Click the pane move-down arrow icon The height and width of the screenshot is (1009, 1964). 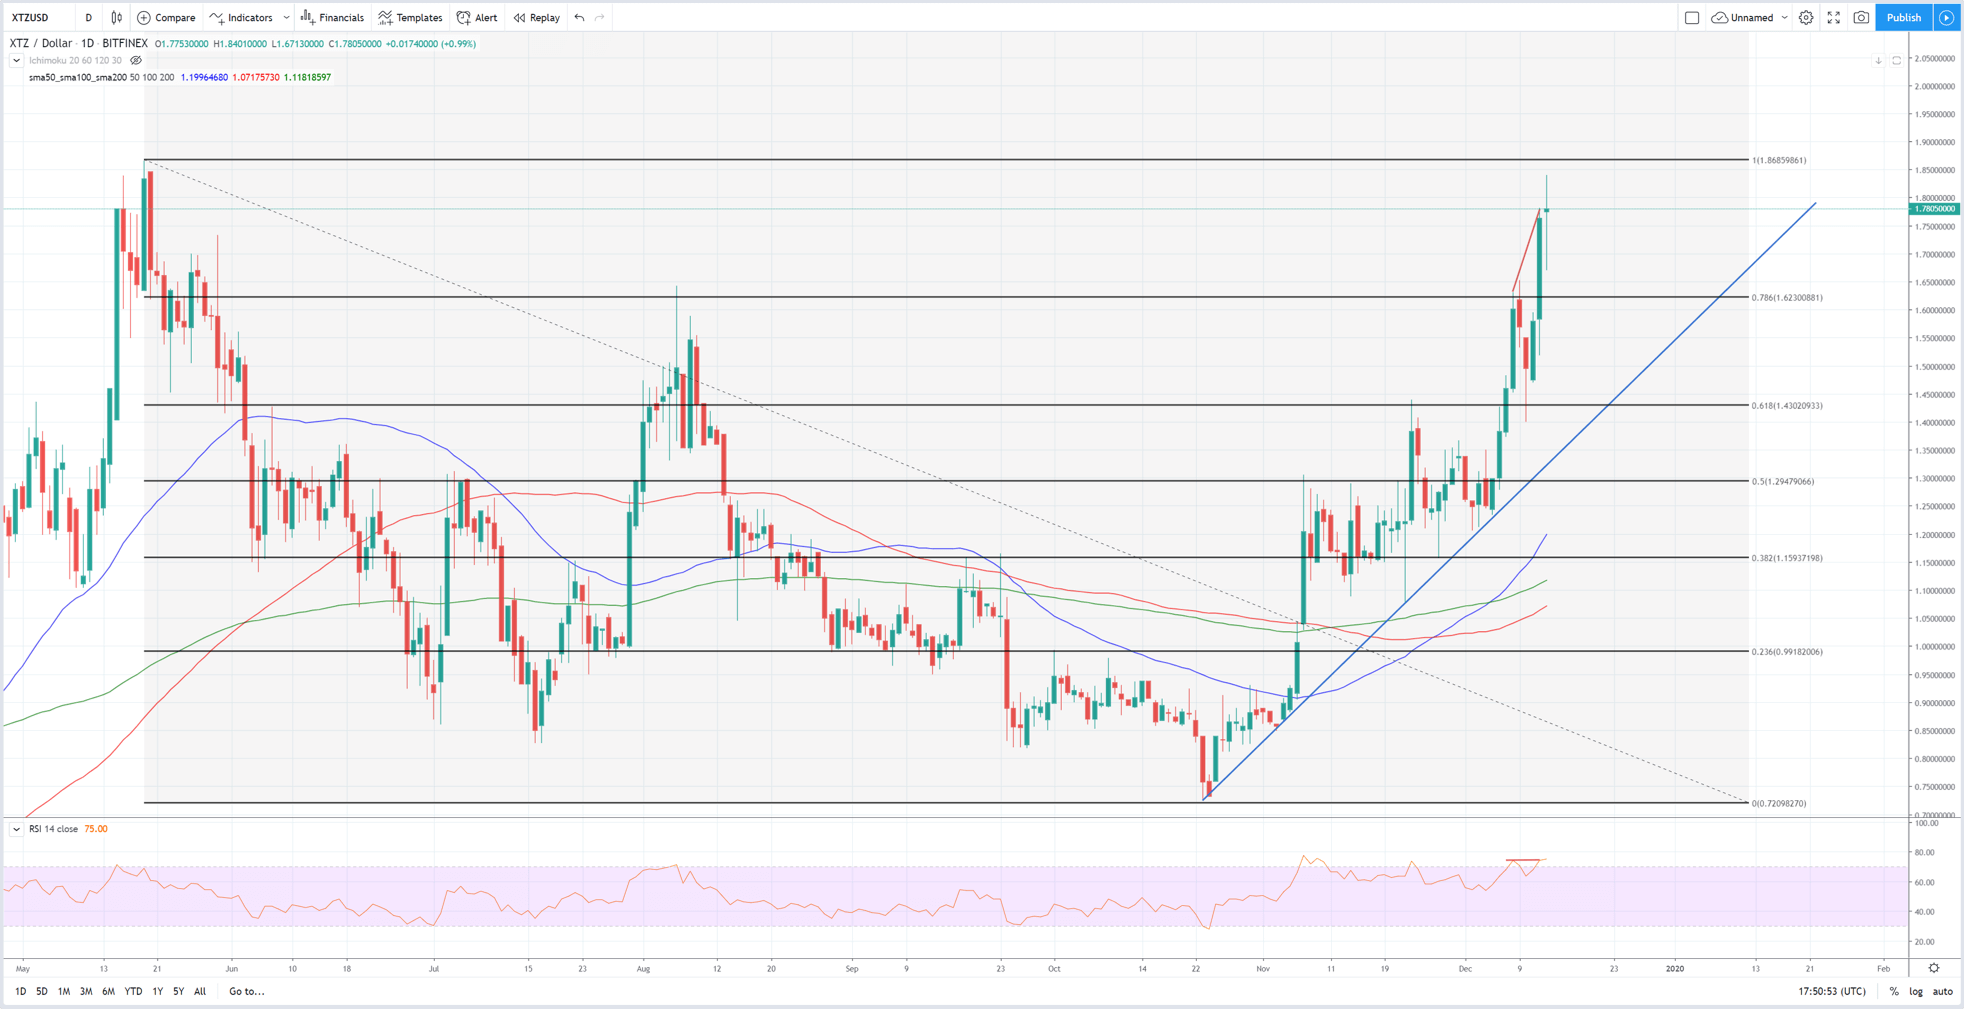click(x=1878, y=61)
